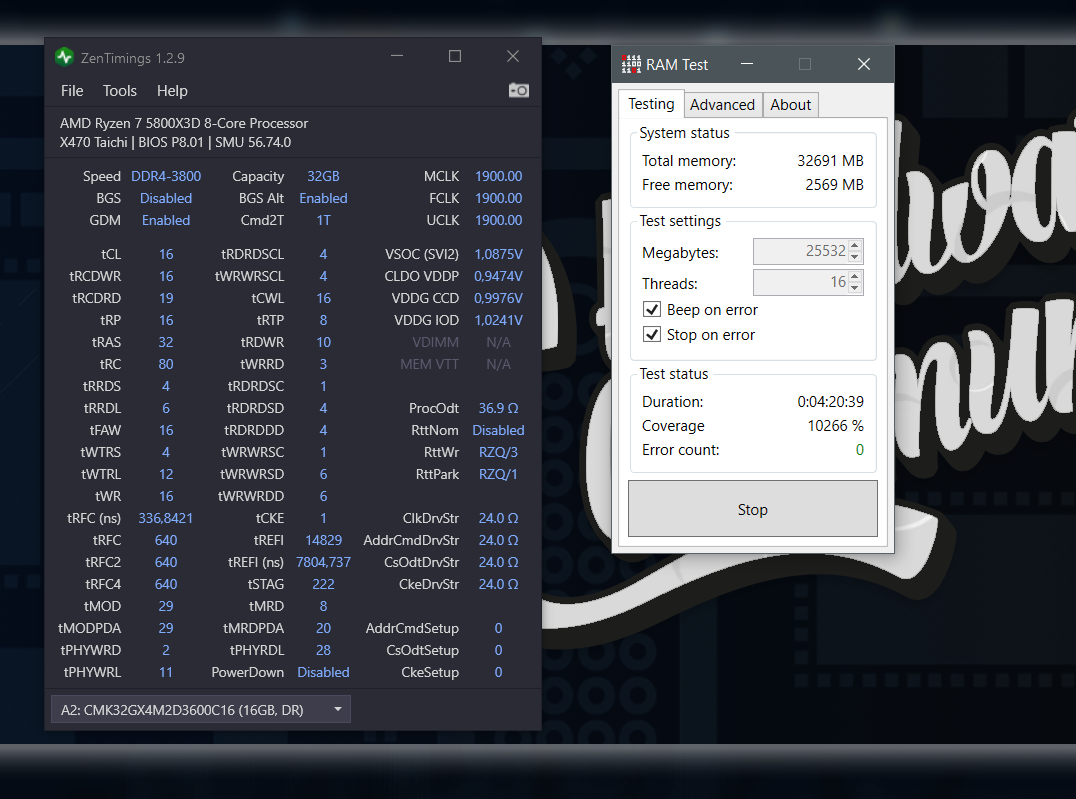The image size is (1076, 799).
Task: Click the Coverage value 10266 %
Action: coord(835,426)
